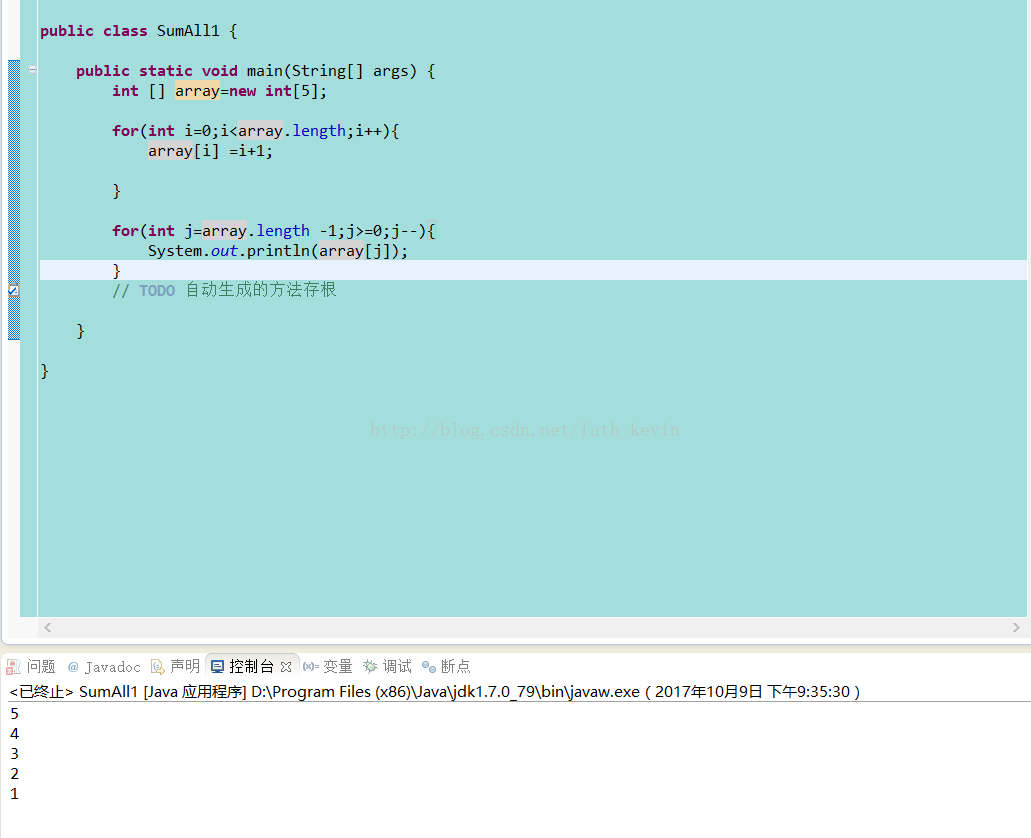Close the 控制台 console tab
The height and width of the screenshot is (838, 1031).
286,667
